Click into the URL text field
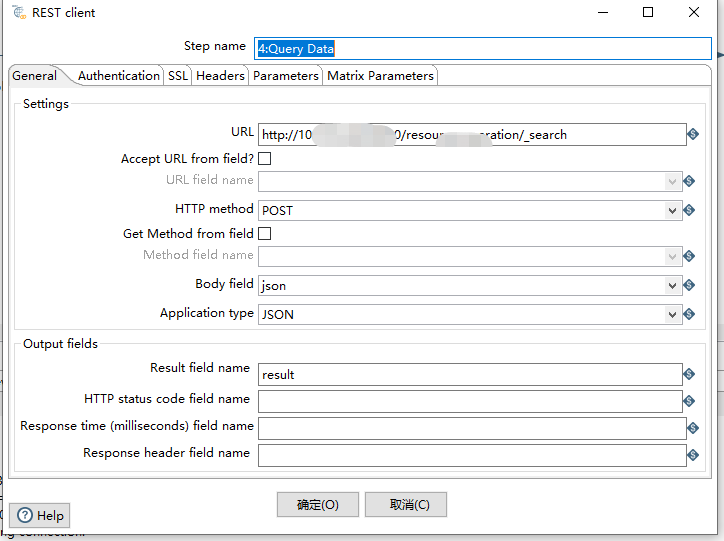Viewport: 724px width, 541px height. [472, 135]
